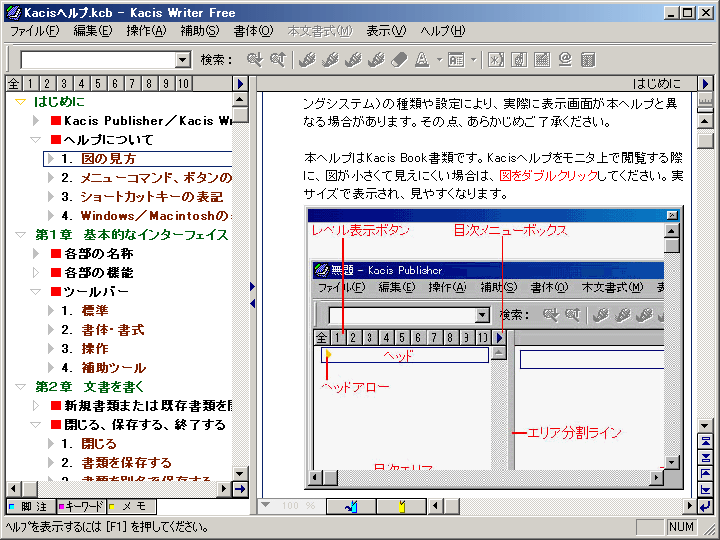Click the ruler icon above text scrollbar
The width and height of the screenshot is (720, 540).
pos(705,101)
